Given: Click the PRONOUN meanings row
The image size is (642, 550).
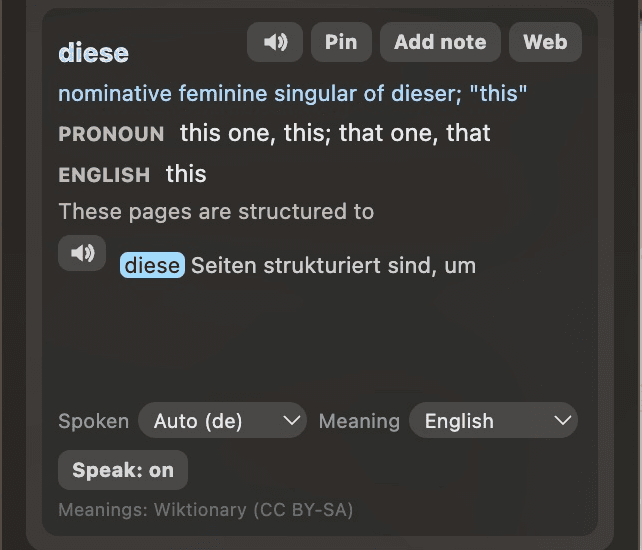Looking at the screenshot, I should click(x=274, y=133).
